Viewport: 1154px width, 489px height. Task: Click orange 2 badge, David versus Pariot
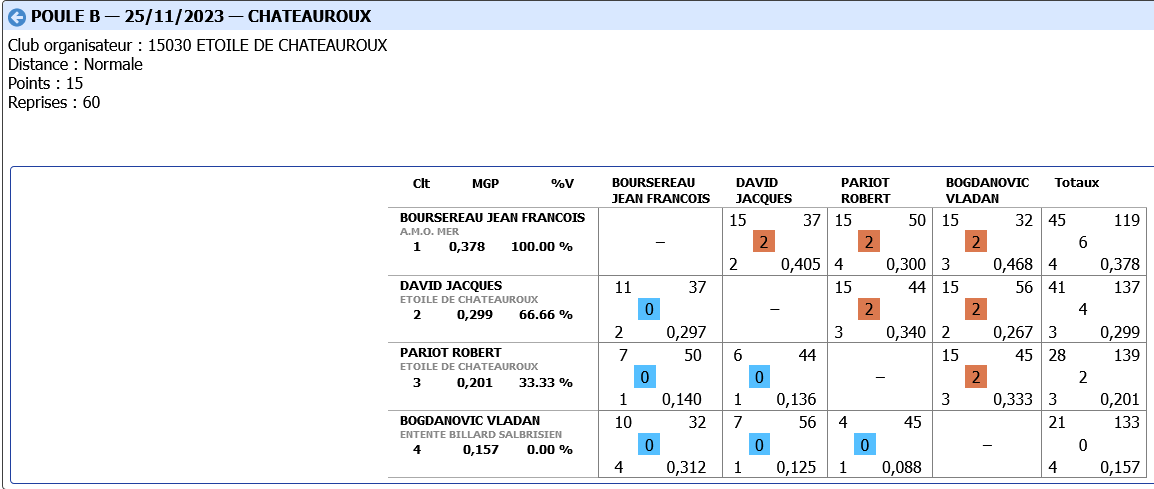pyautogui.click(x=869, y=309)
